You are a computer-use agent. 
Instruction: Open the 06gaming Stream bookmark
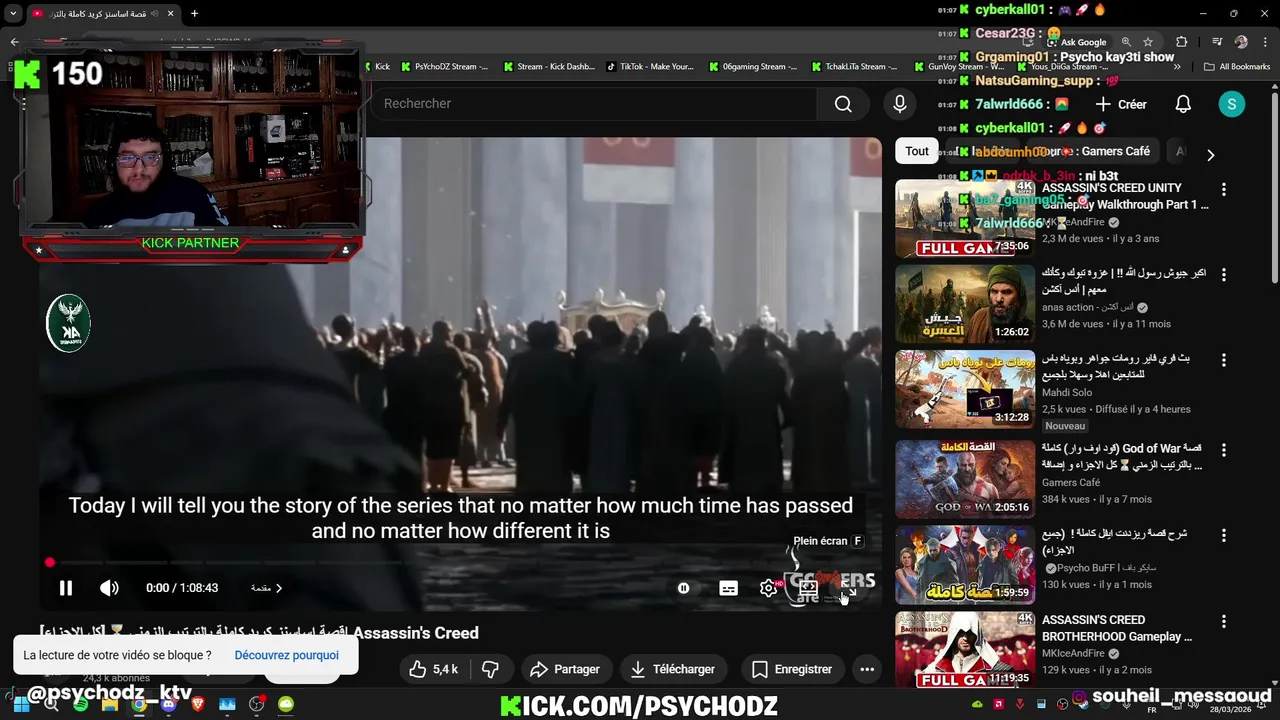click(x=753, y=67)
